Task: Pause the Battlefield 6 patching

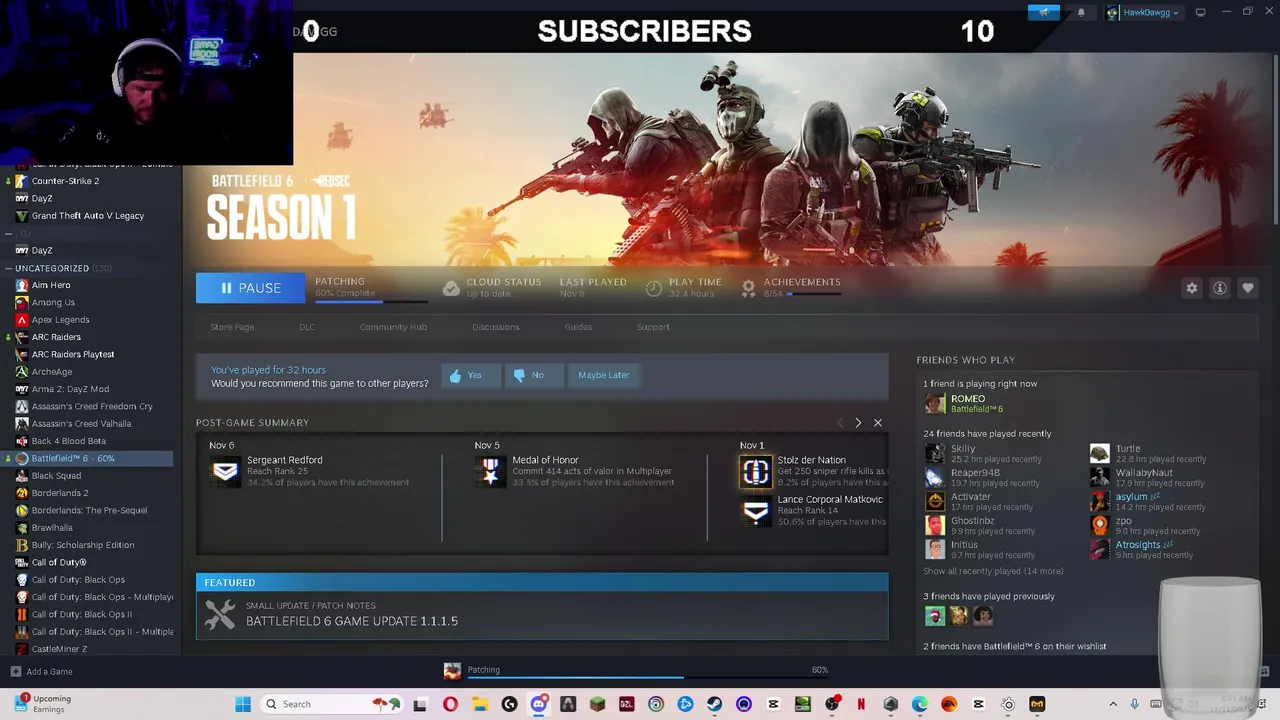Action: [250, 288]
